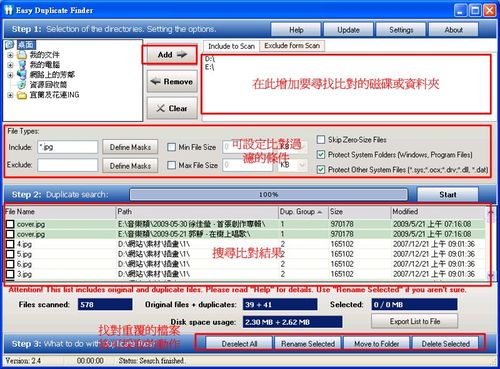Image resolution: width=500 pixels, height=369 pixels.
Task: Open the Min File Size unit dropdown
Action: [x=303, y=147]
